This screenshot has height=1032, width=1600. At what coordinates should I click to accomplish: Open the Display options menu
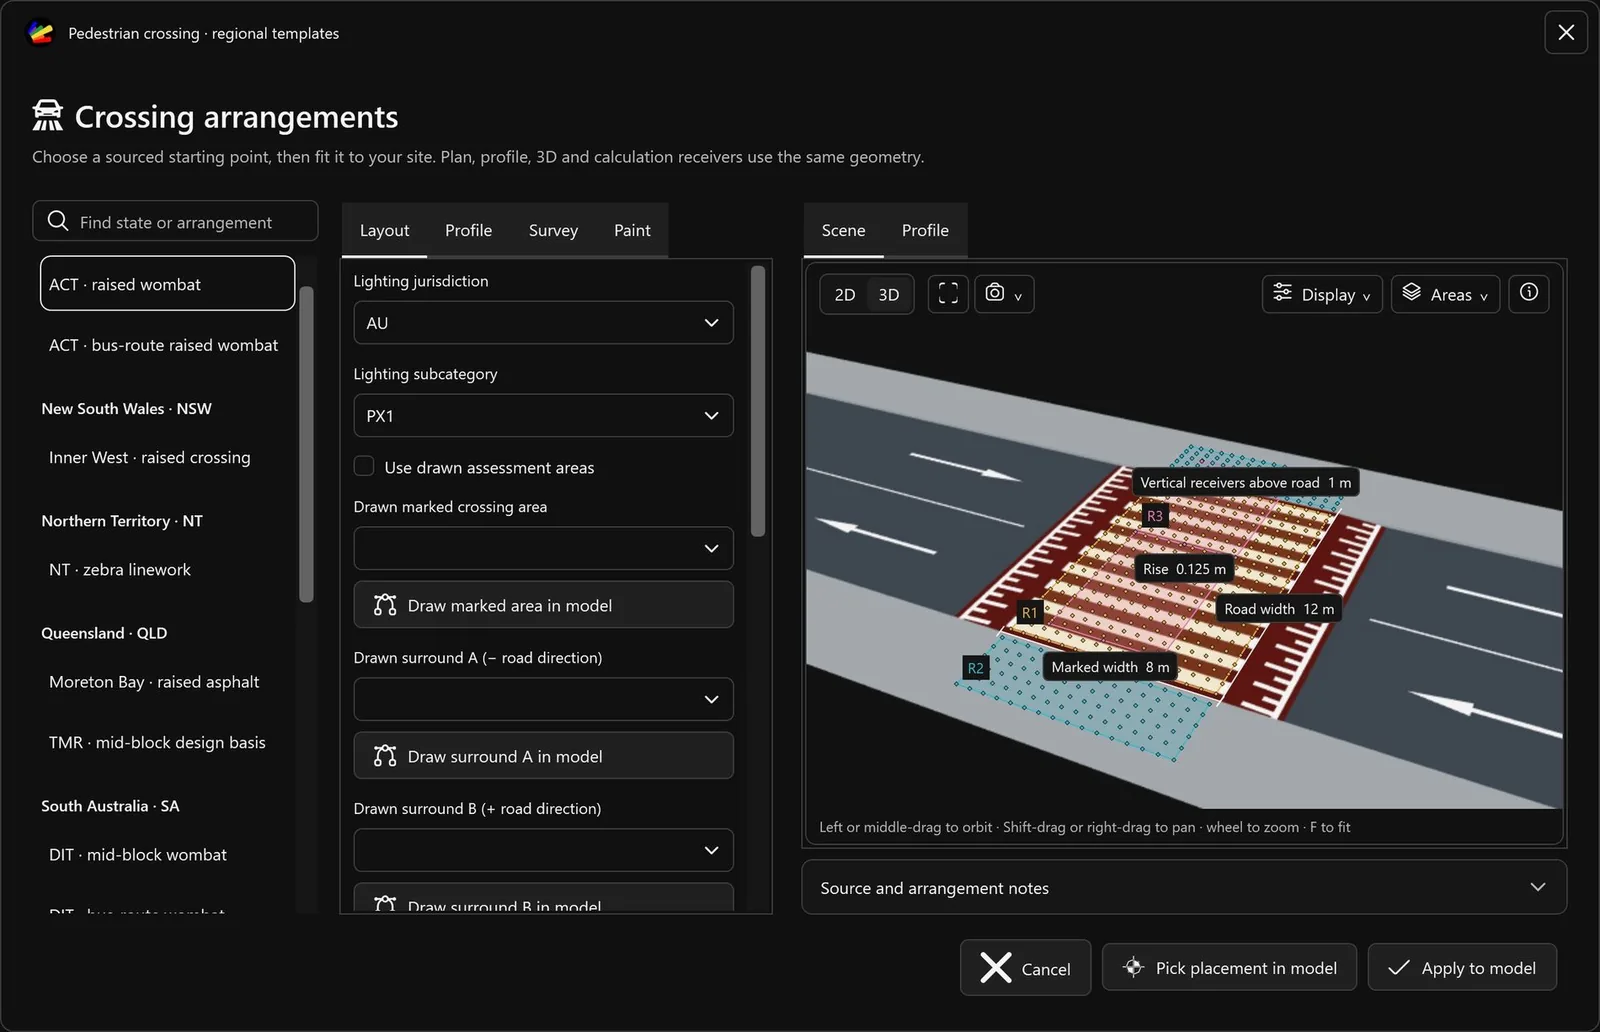click(1322, 294)
